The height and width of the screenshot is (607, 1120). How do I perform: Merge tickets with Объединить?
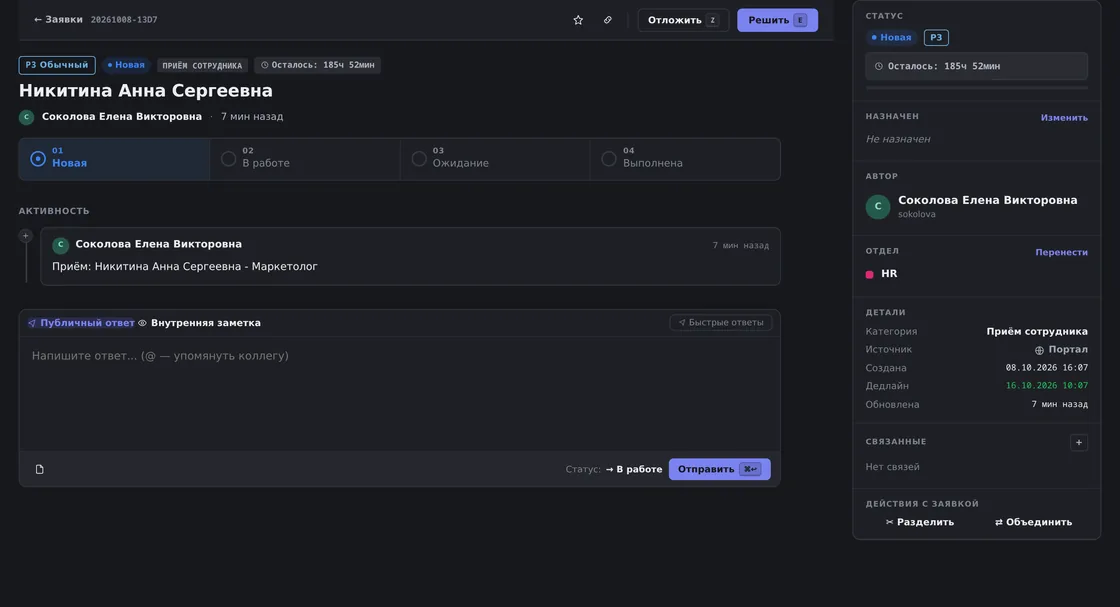coord(1034,522)
